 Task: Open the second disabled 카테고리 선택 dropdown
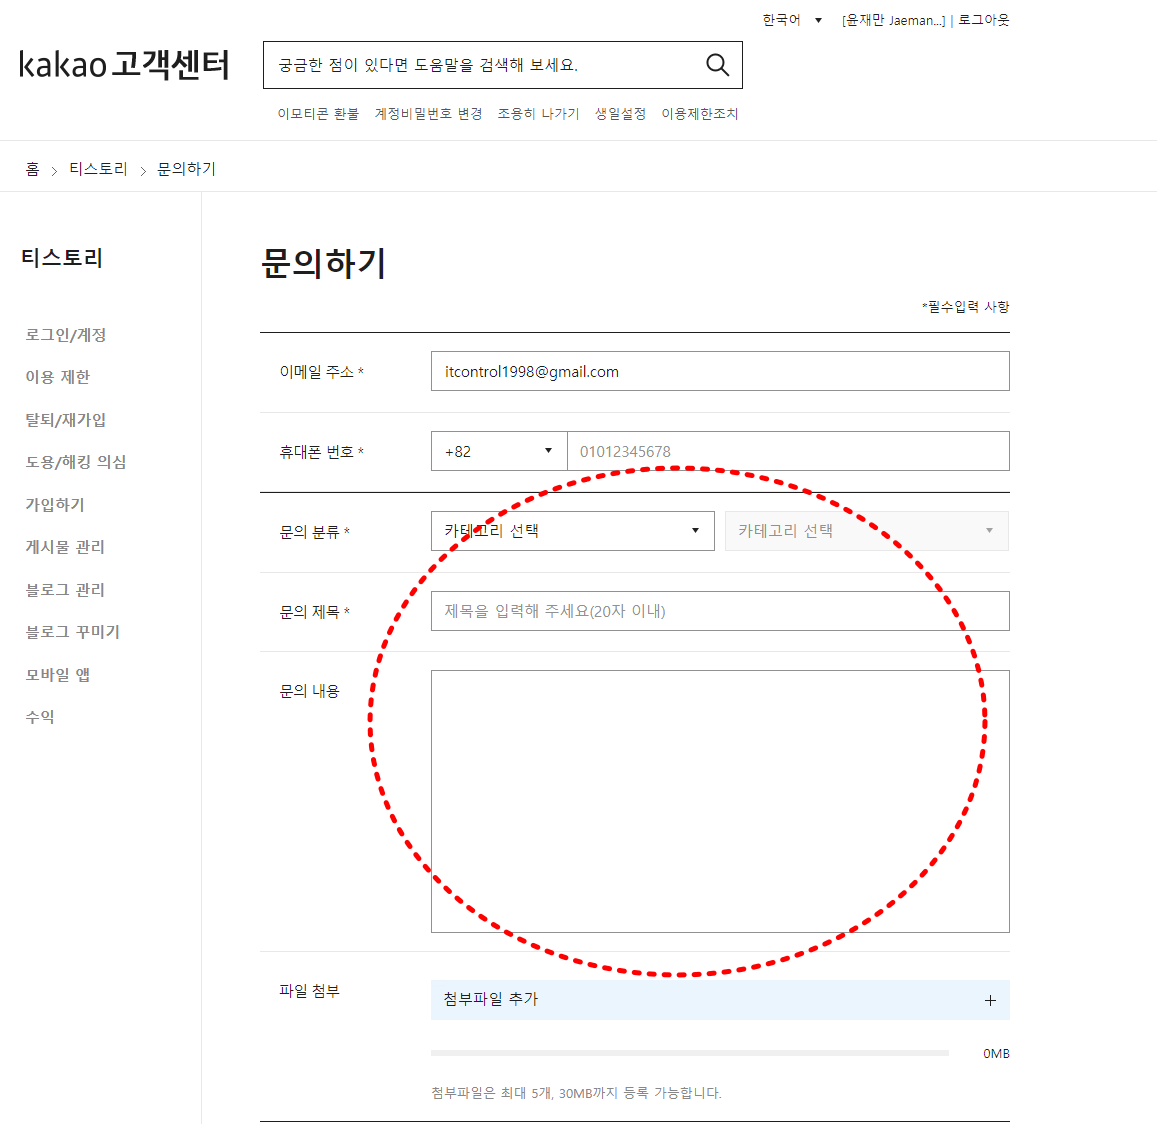click(867, 531)
